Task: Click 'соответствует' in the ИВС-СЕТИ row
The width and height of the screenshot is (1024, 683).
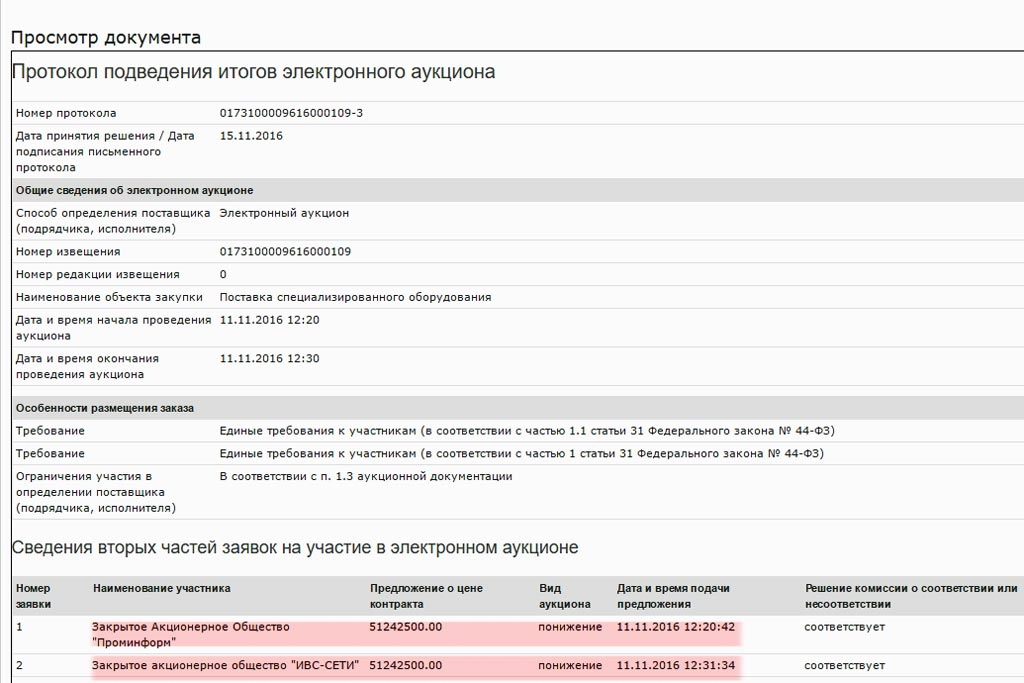Action: (844, 665)
